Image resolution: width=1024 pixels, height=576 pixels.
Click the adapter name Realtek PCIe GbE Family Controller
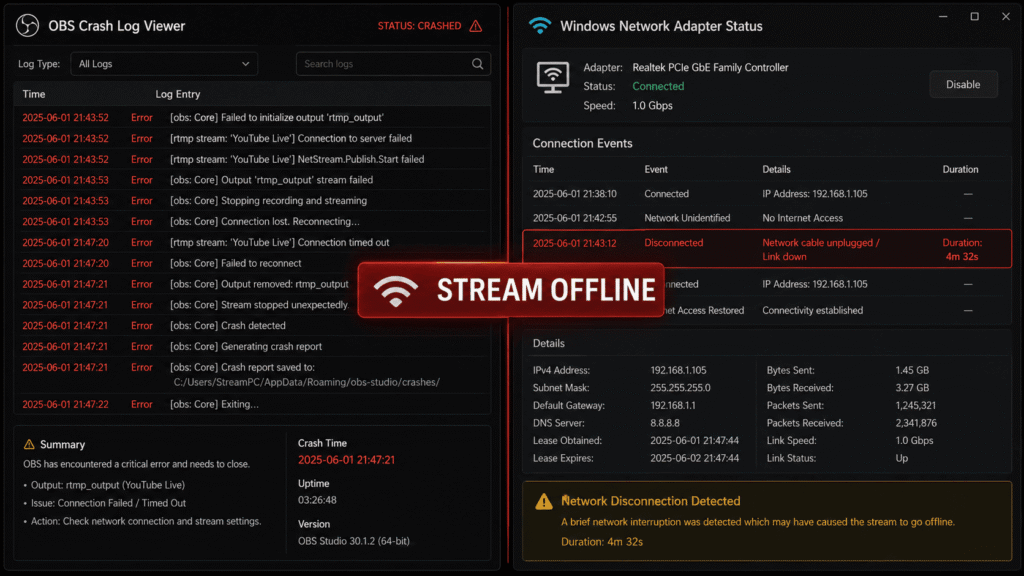point(710,67)
